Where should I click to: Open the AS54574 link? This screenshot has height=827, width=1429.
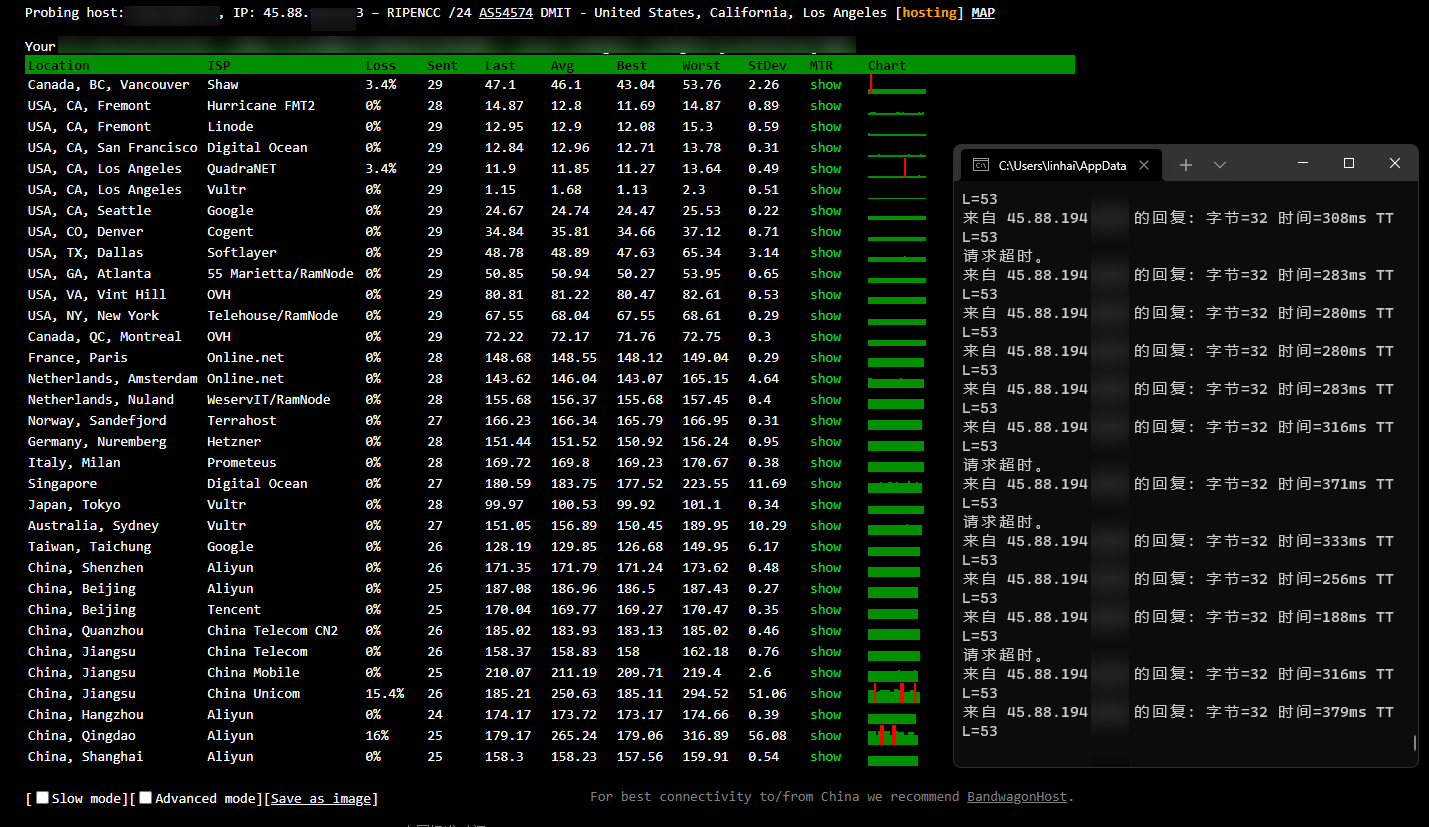tap(505, 13)
